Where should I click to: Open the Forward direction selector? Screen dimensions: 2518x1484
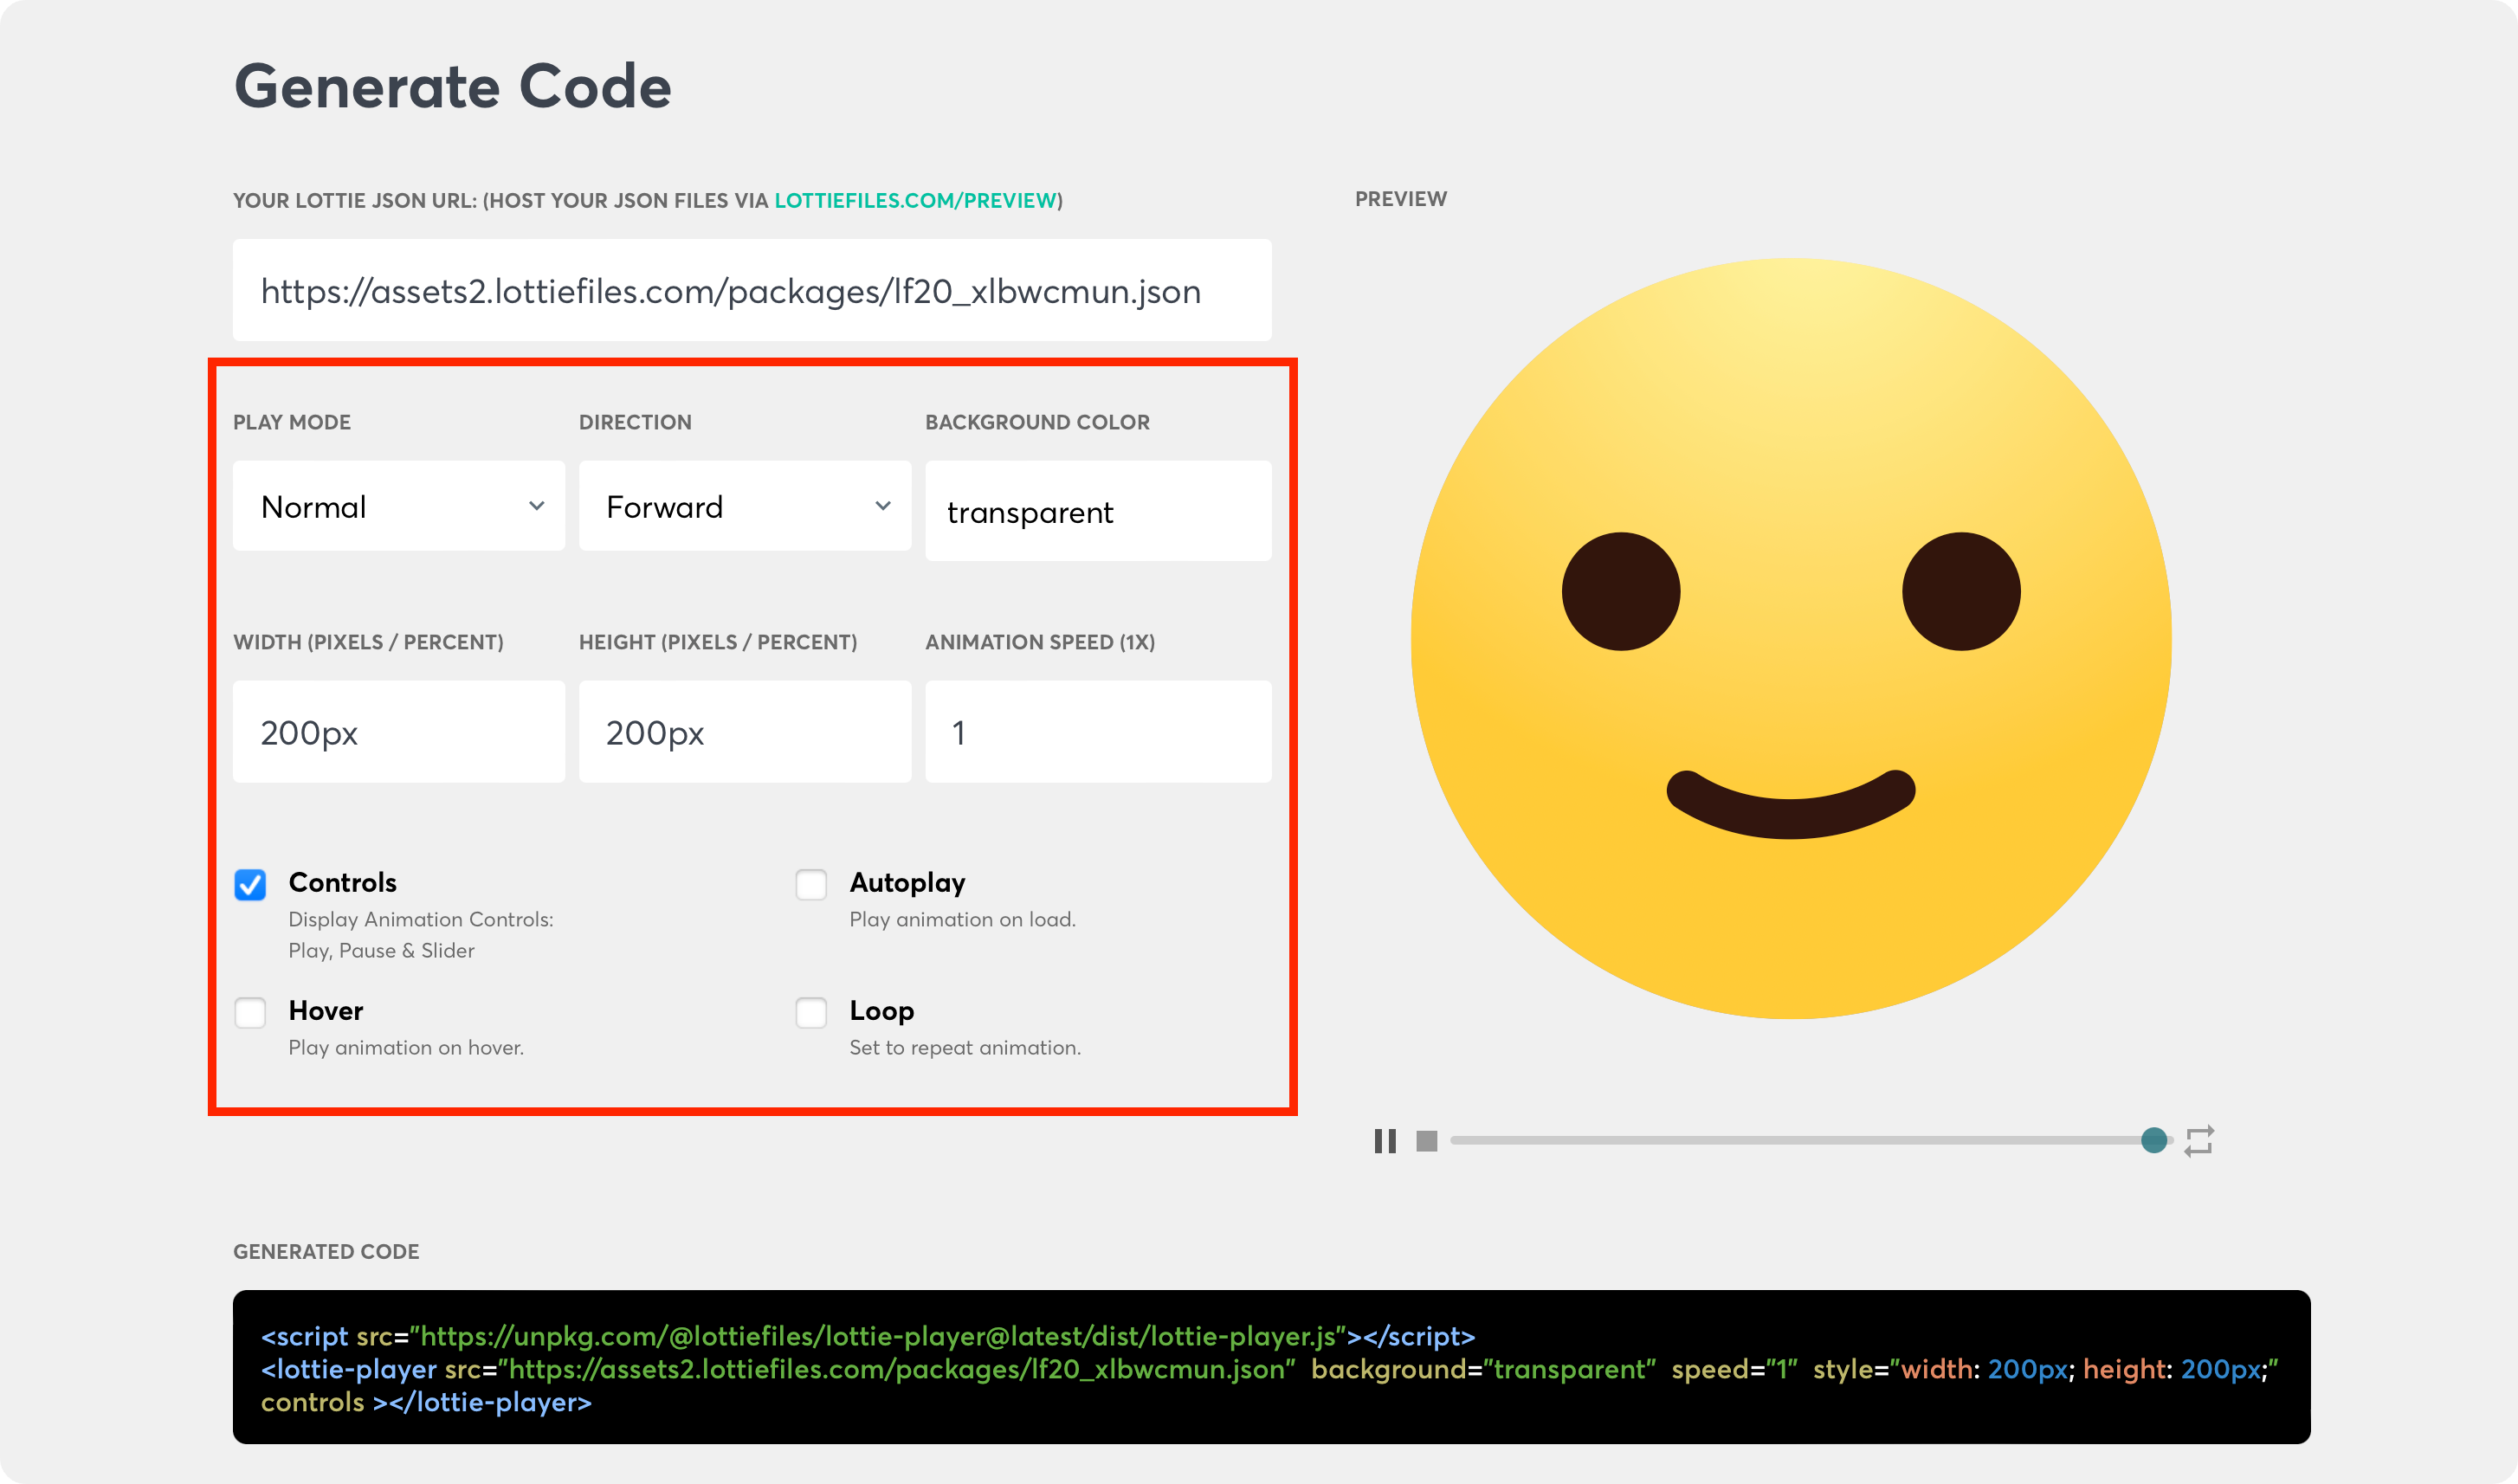744,506
